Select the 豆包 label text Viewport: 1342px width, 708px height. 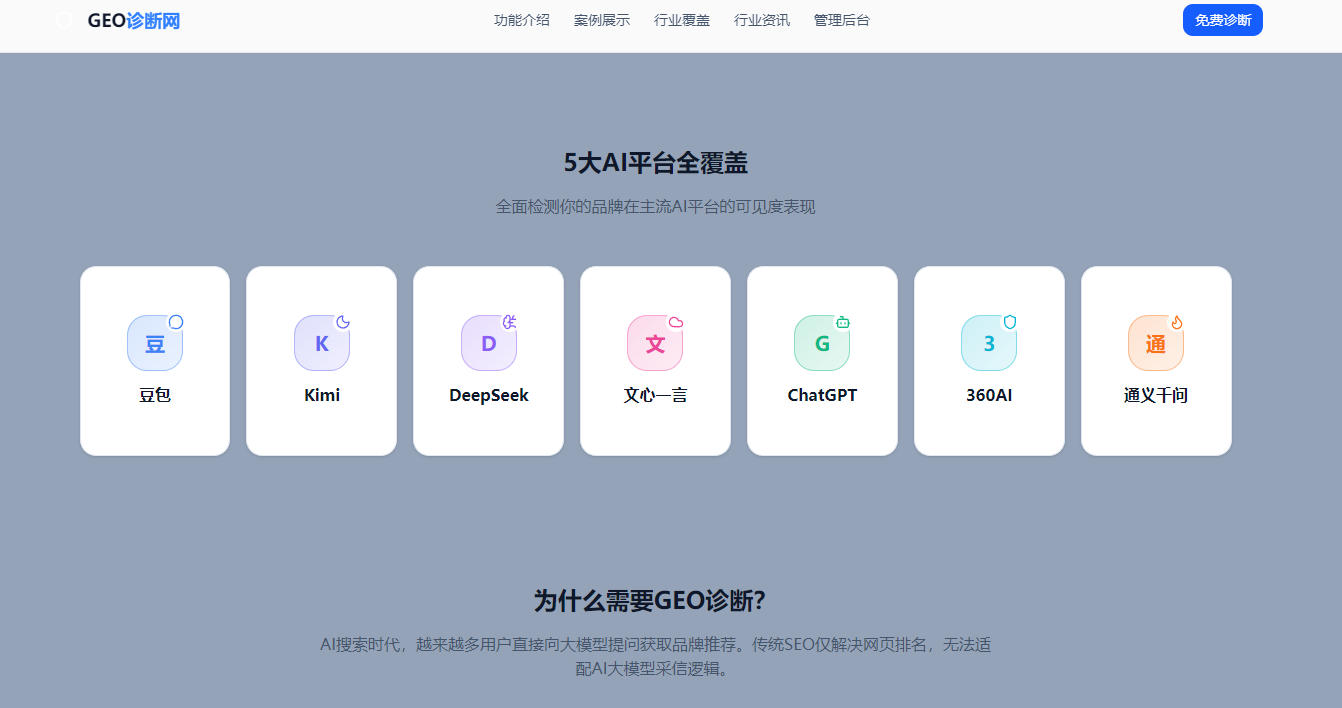[x=155, y=395]
